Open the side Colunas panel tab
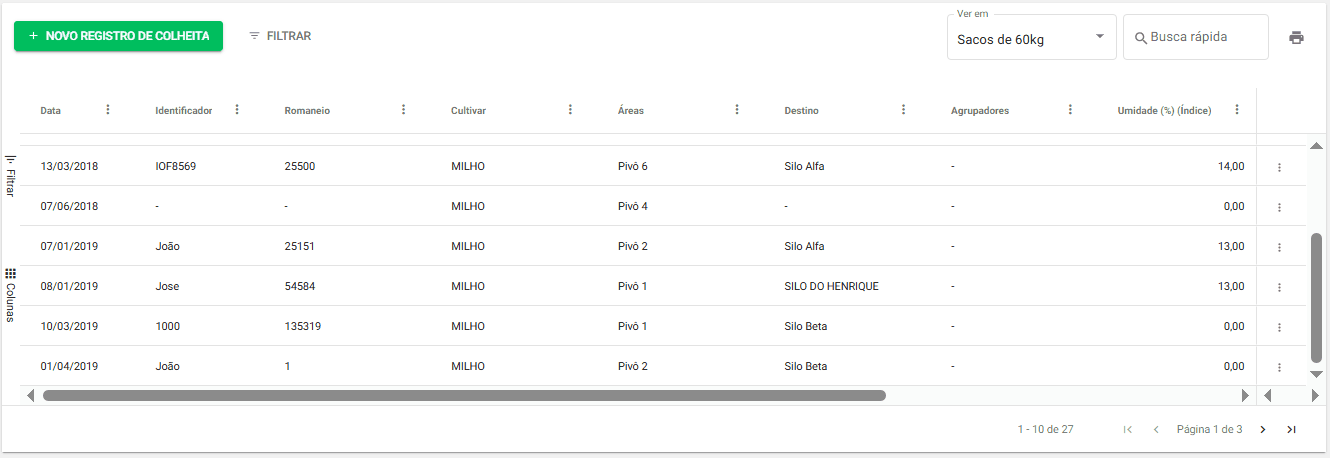 click(x=10, y=294)
